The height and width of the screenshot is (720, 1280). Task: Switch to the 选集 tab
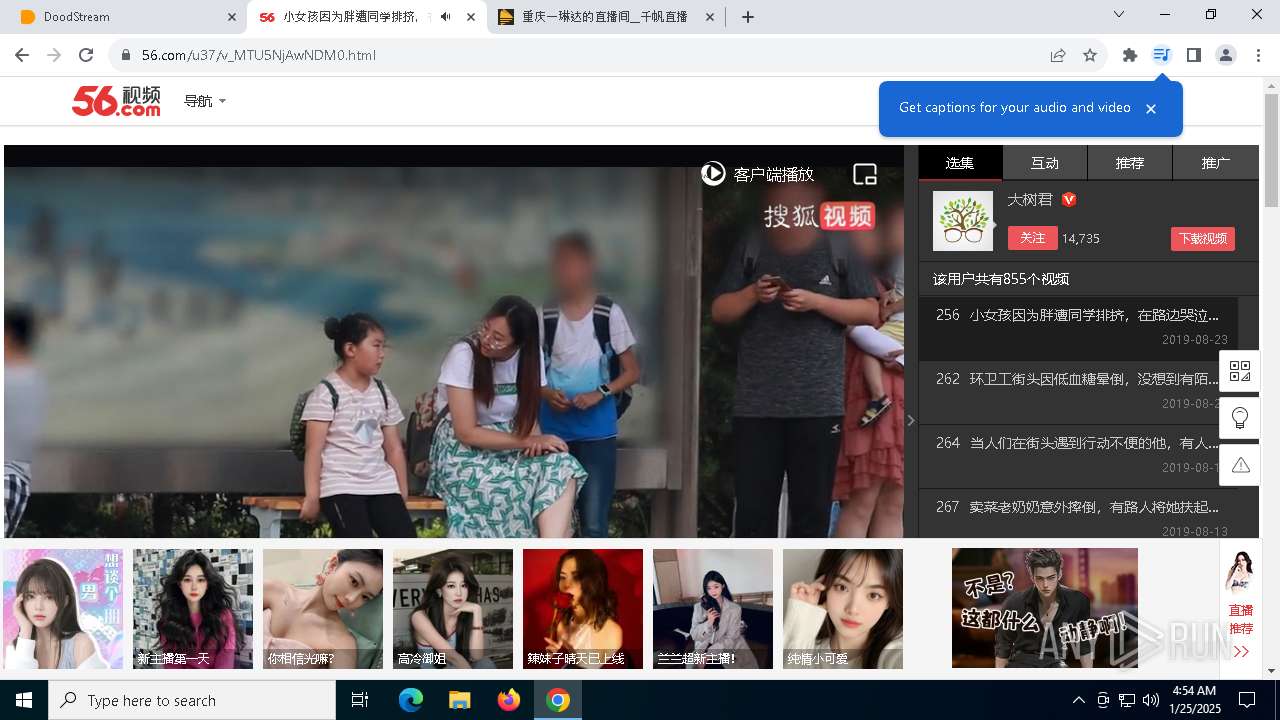[x=960, y=163]
